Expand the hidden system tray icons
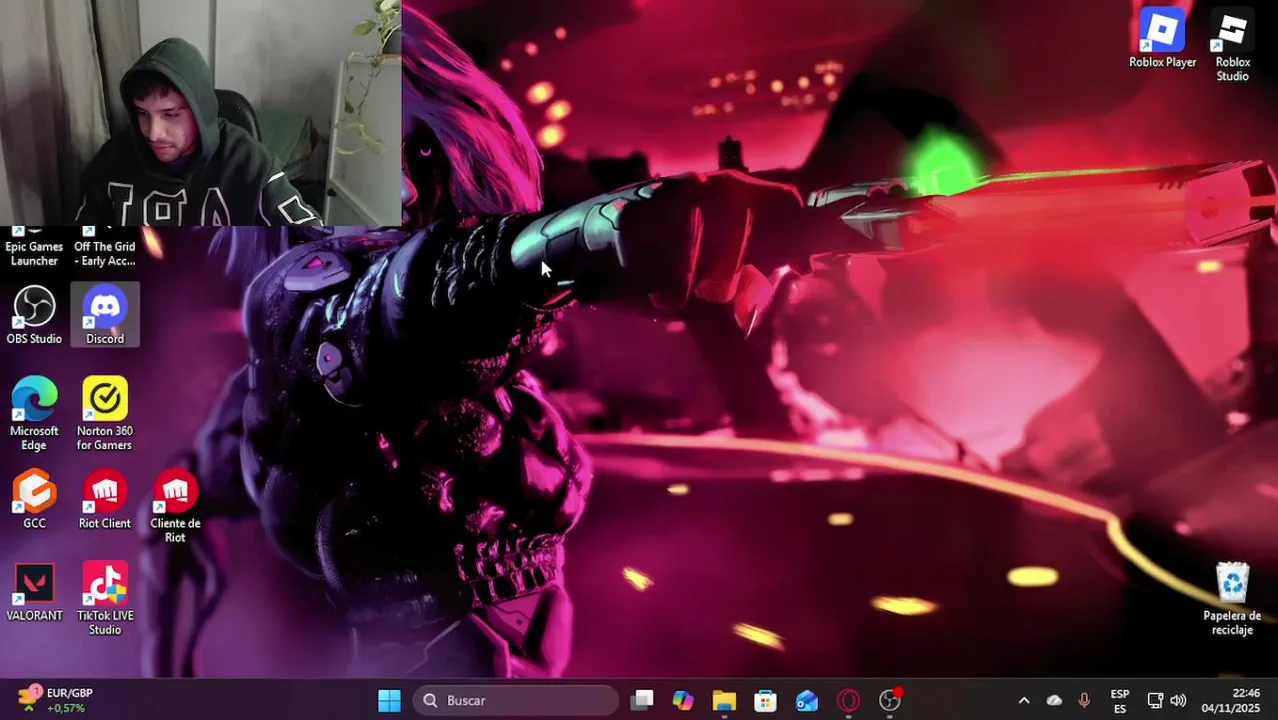1278x720 pixels. point(1023,701)
